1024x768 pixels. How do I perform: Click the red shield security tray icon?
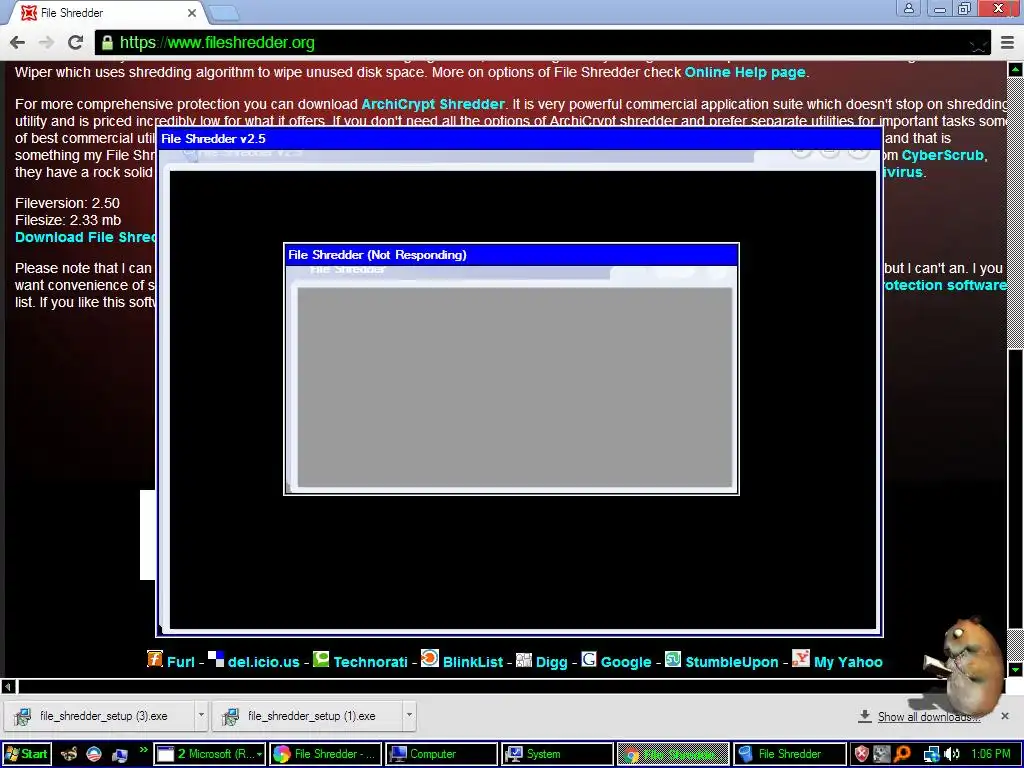(x=861, y=754)
